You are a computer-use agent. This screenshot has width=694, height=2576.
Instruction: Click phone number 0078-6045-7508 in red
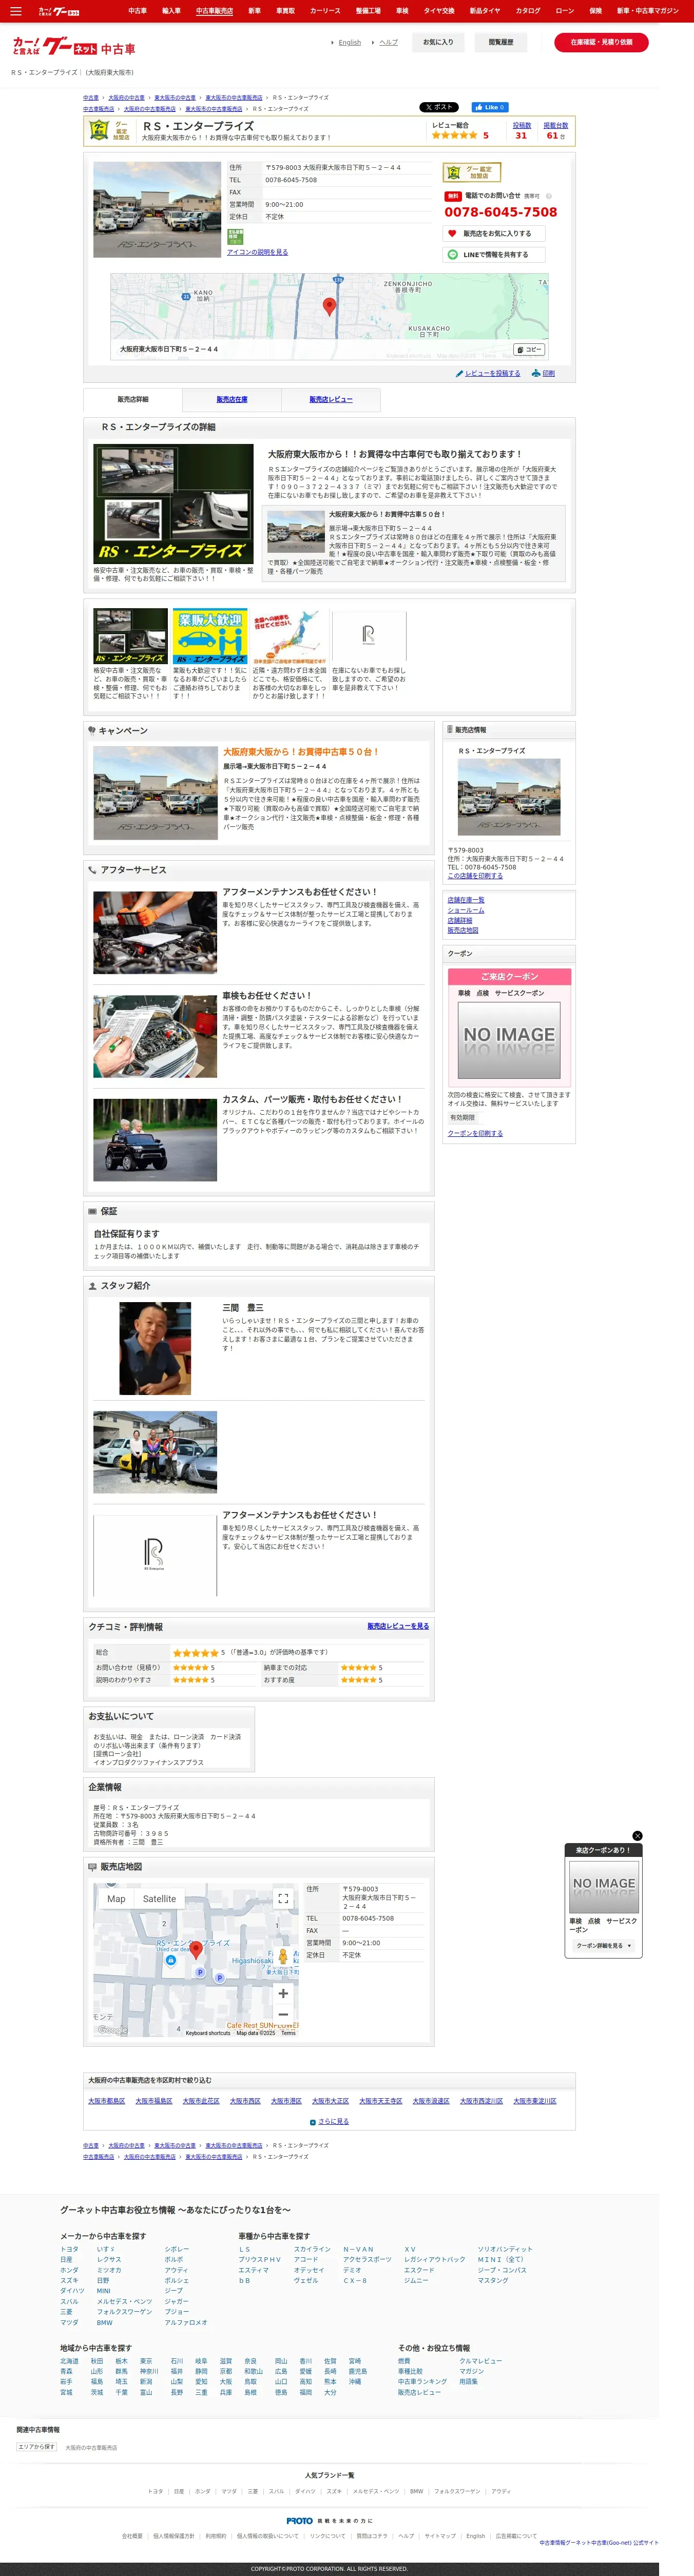click(x=501, y=212)
